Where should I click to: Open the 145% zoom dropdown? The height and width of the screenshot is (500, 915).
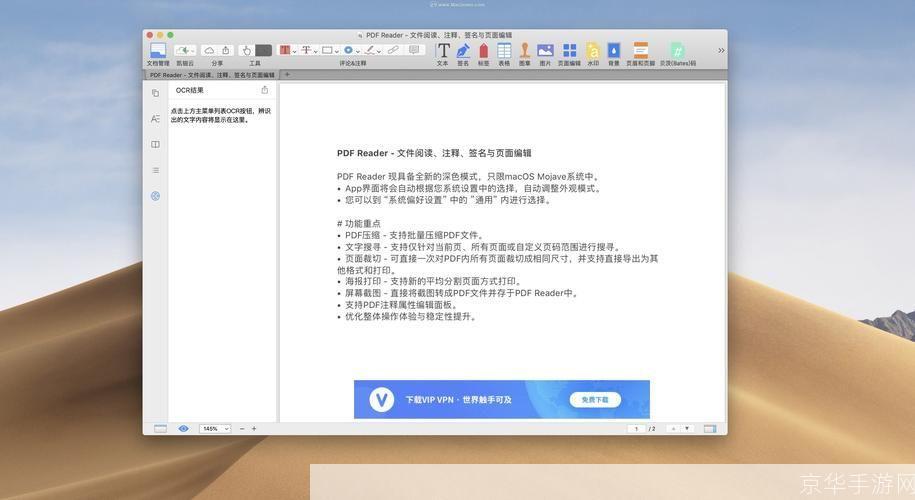(x=215, y=429)
